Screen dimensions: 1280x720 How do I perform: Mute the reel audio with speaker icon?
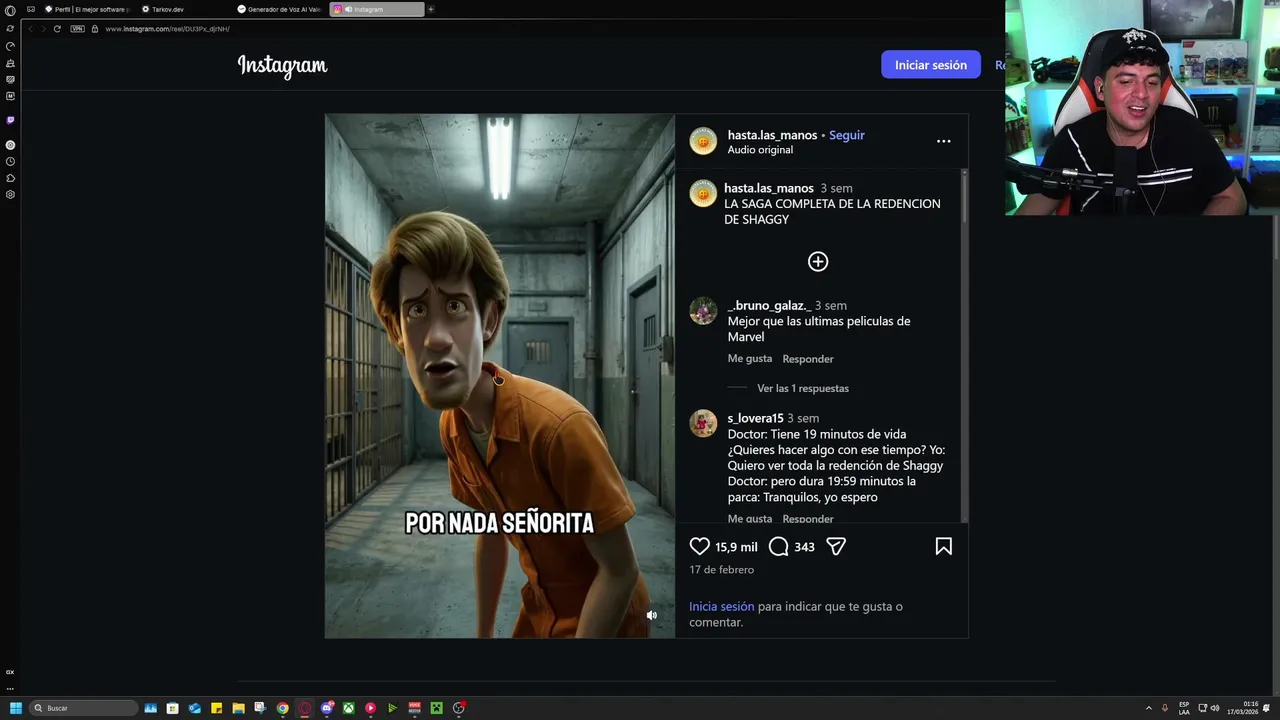click(651, 615)
